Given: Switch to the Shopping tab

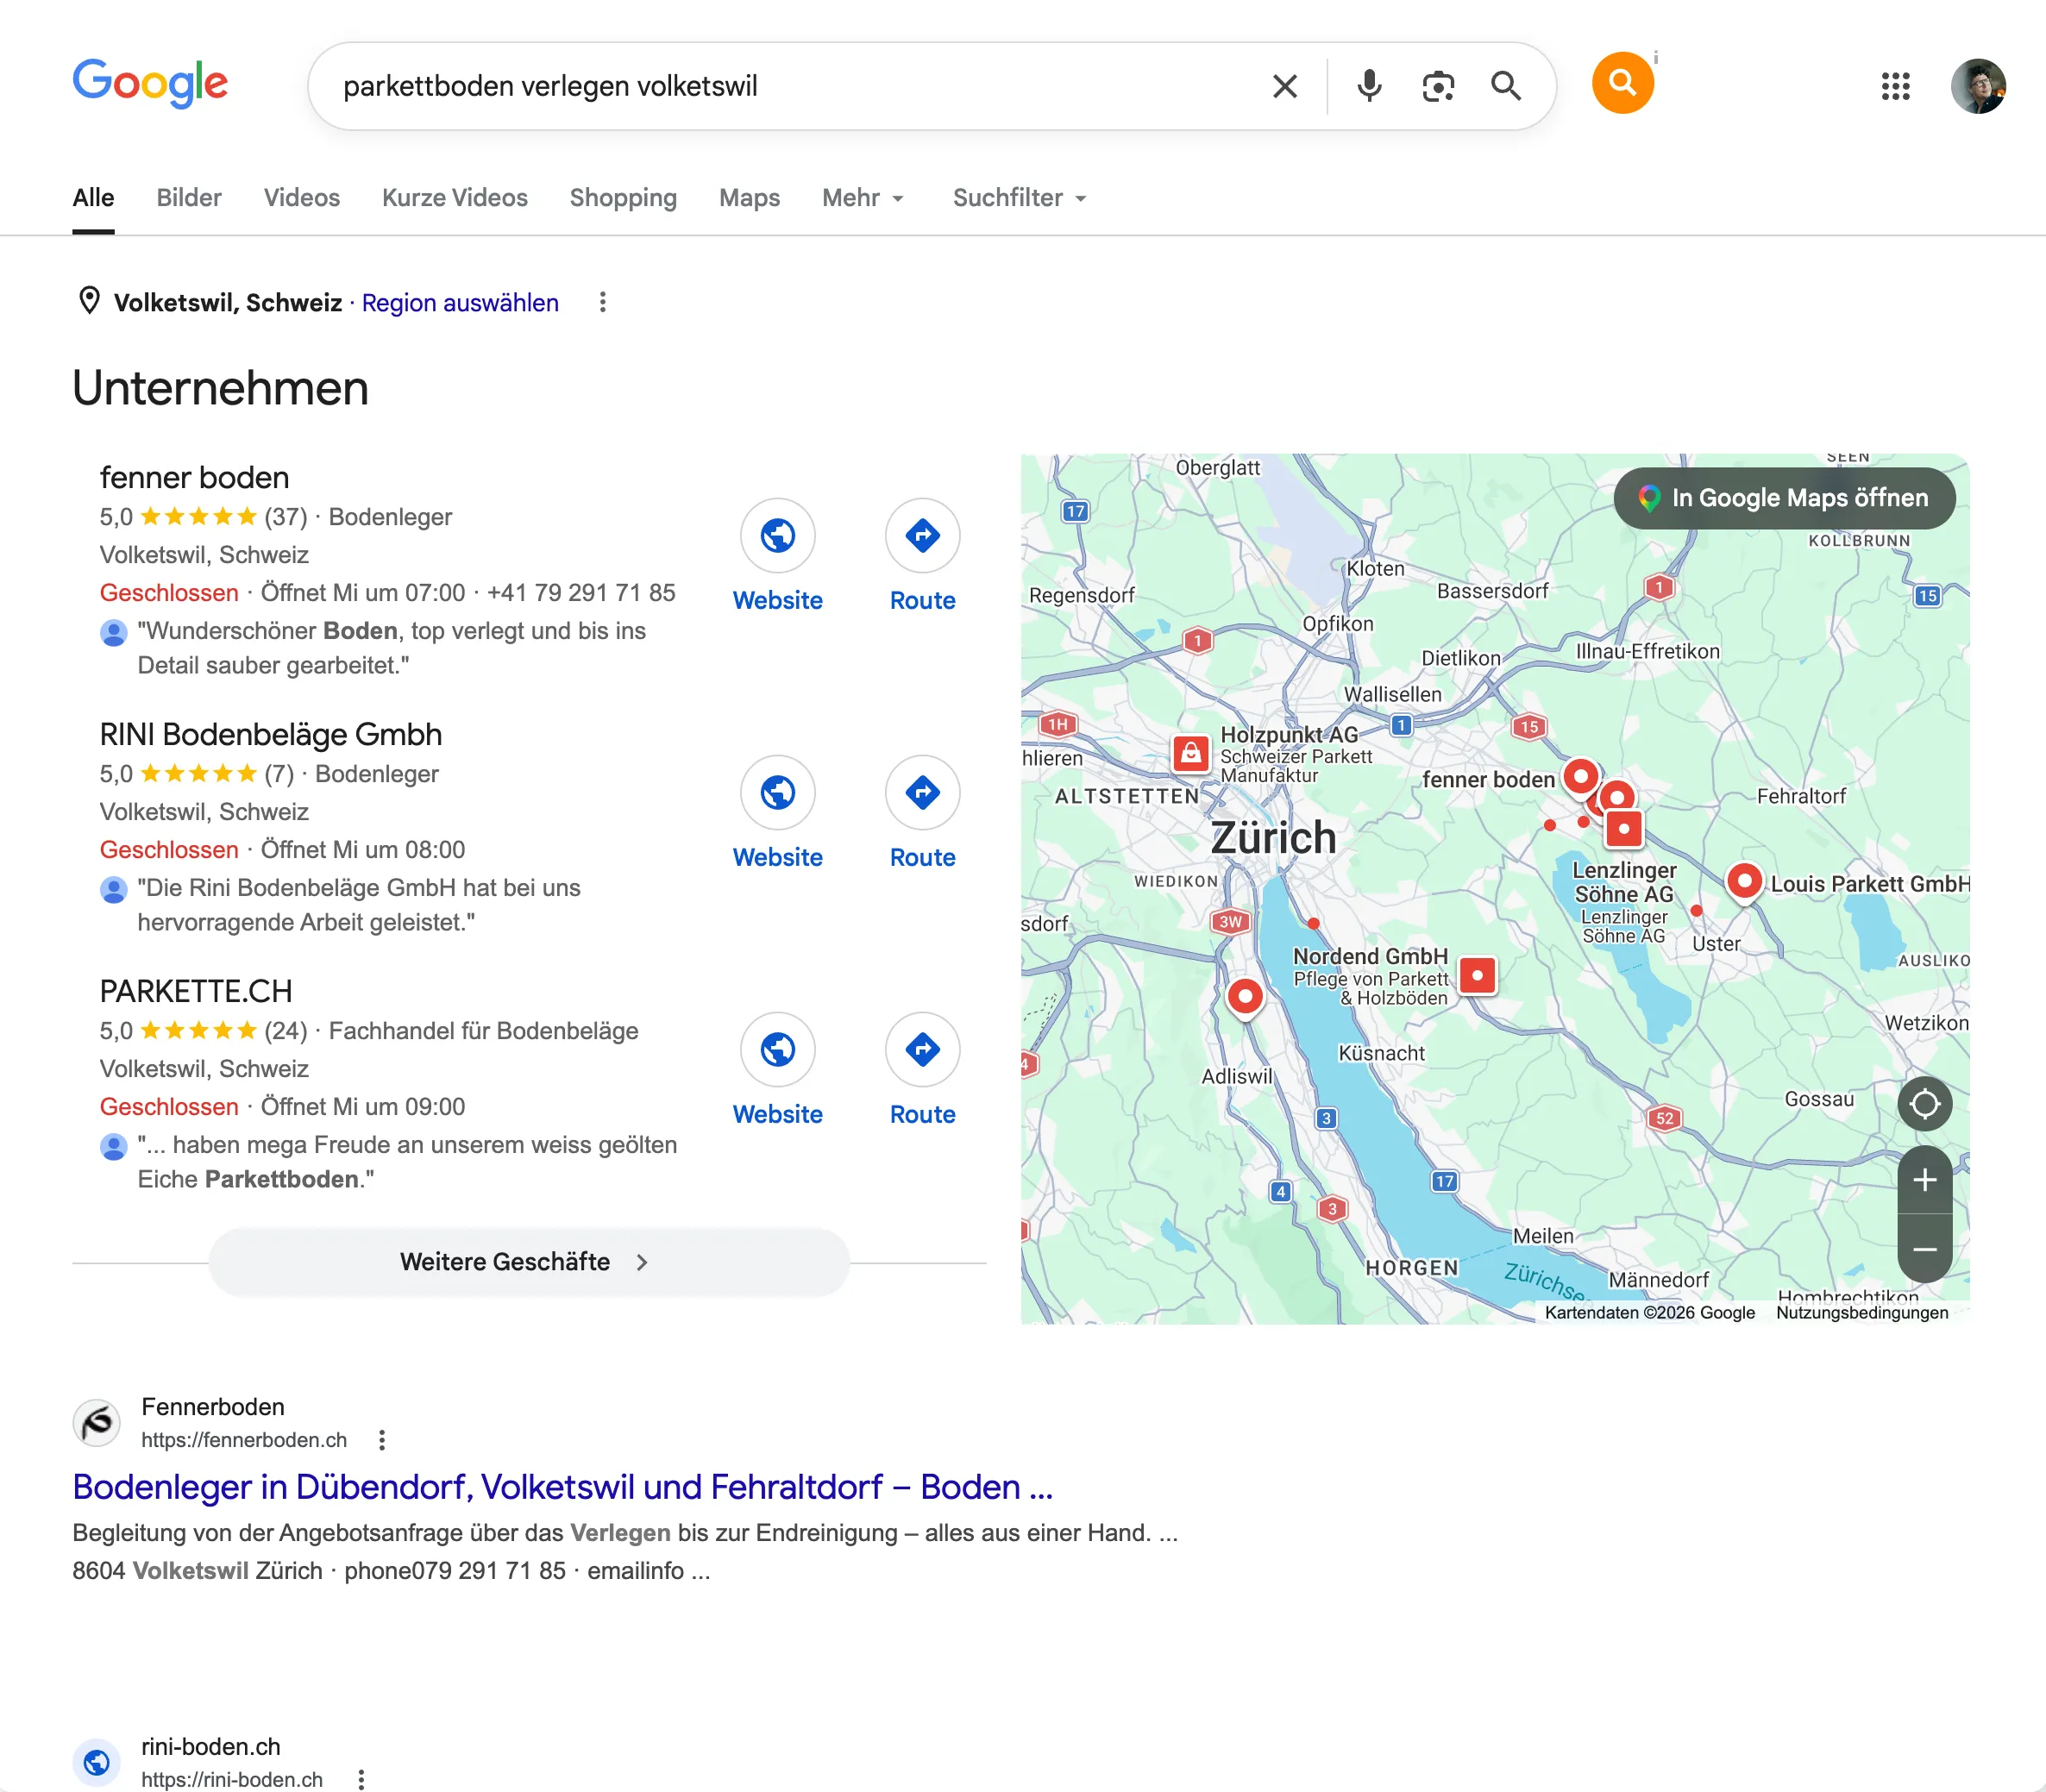Looking at the screenshot, I should 623,198.
